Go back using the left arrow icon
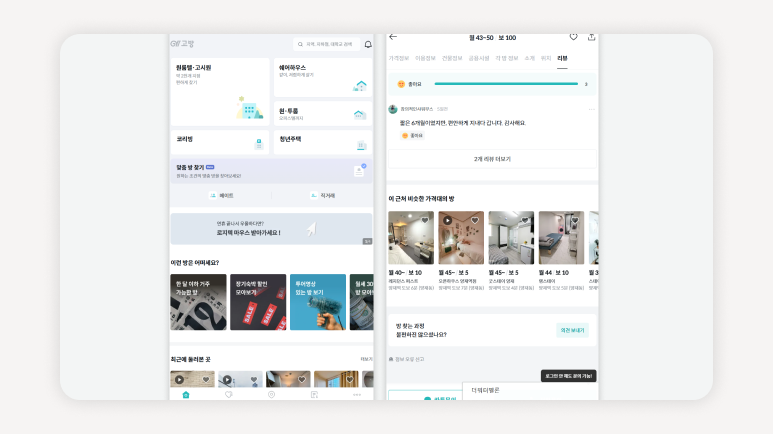Screen dimensions: 773x434 pyautogui.click(x=393, y=37)
